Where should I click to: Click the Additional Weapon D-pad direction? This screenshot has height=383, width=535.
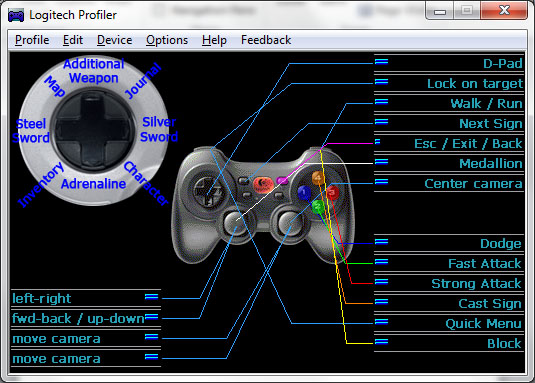point(94,71)
